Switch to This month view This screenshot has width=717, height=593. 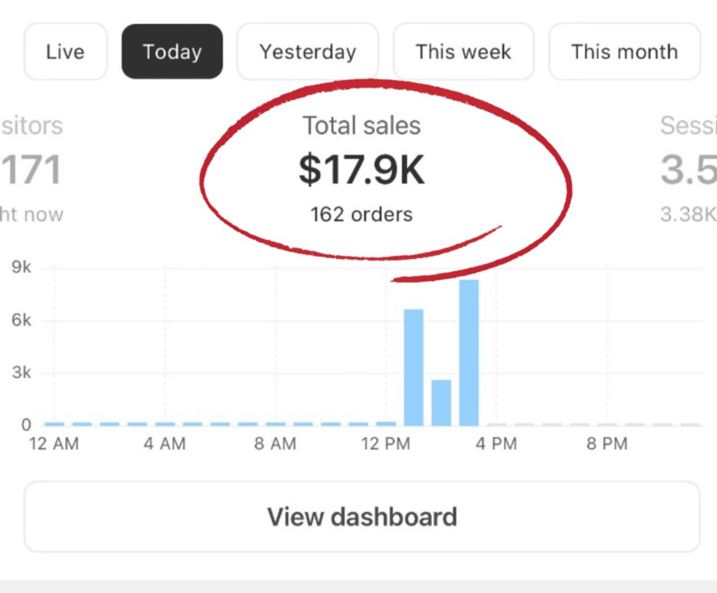pos(624,52)
